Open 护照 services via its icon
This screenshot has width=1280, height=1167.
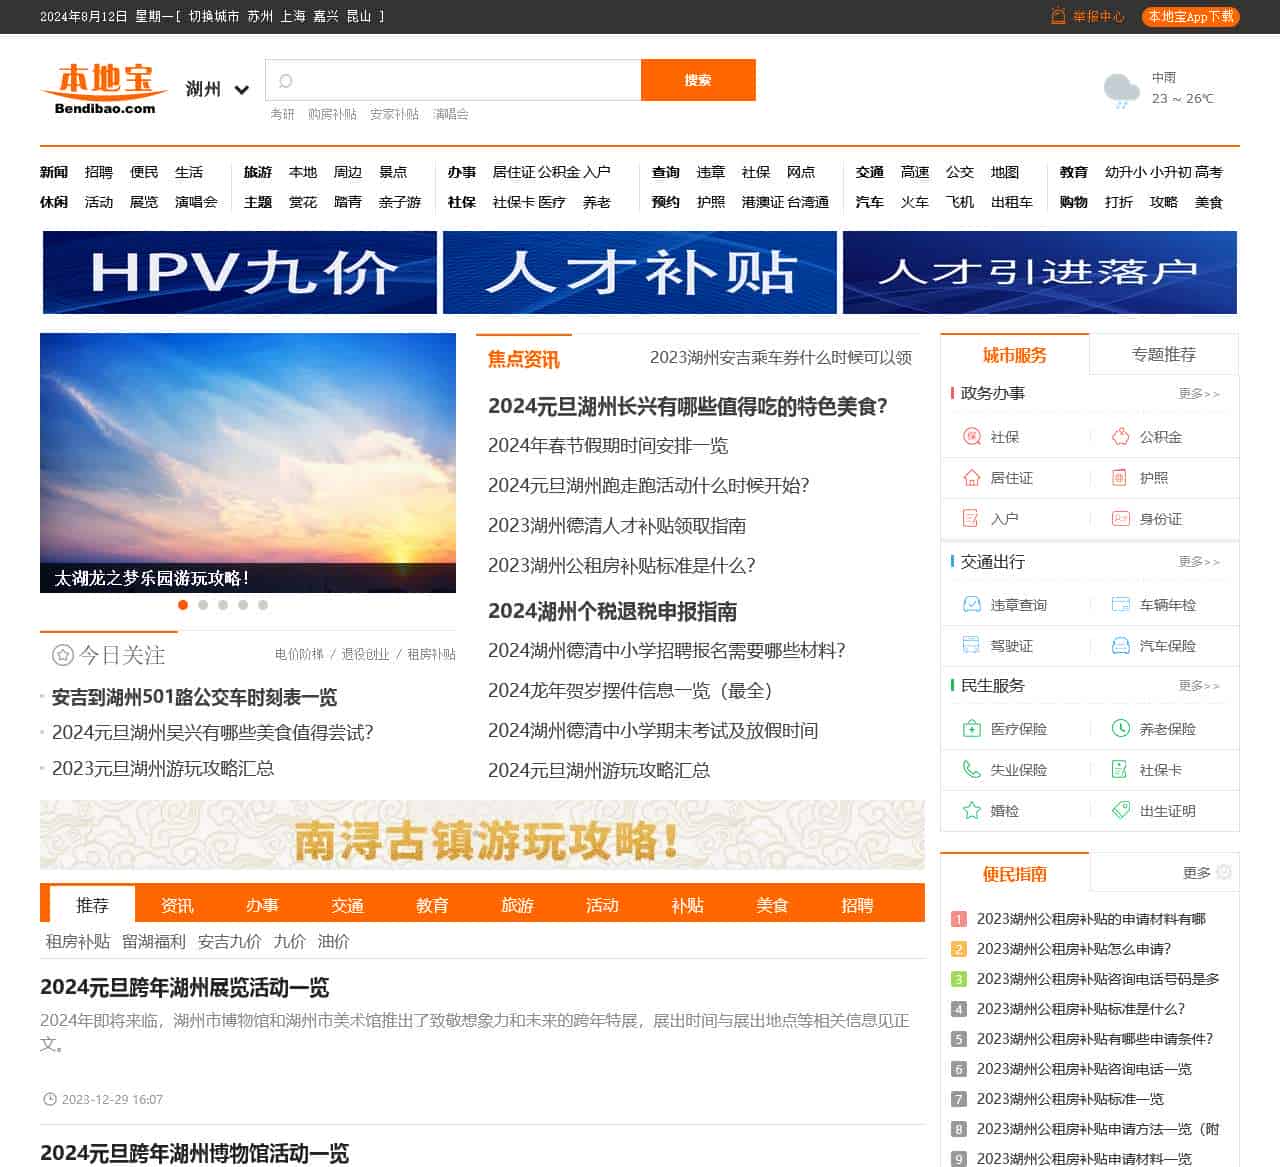tap(1120, 478)
